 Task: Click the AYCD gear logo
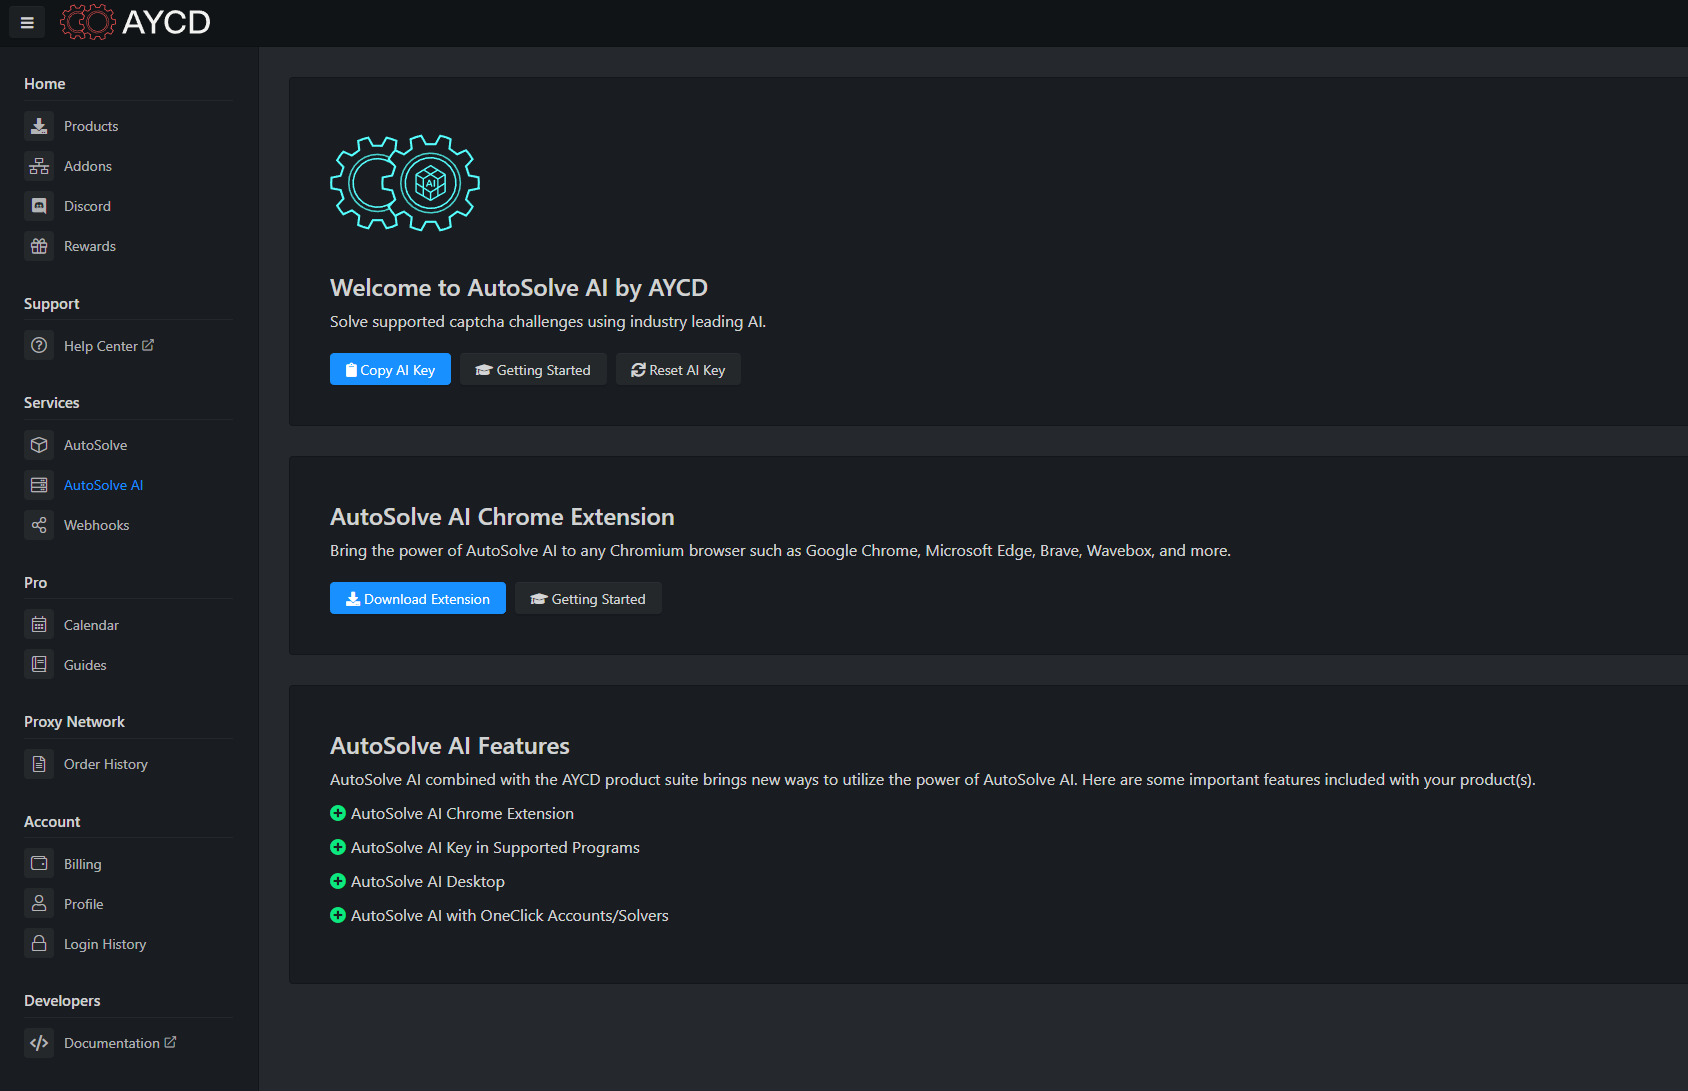(x=88, y=22)
